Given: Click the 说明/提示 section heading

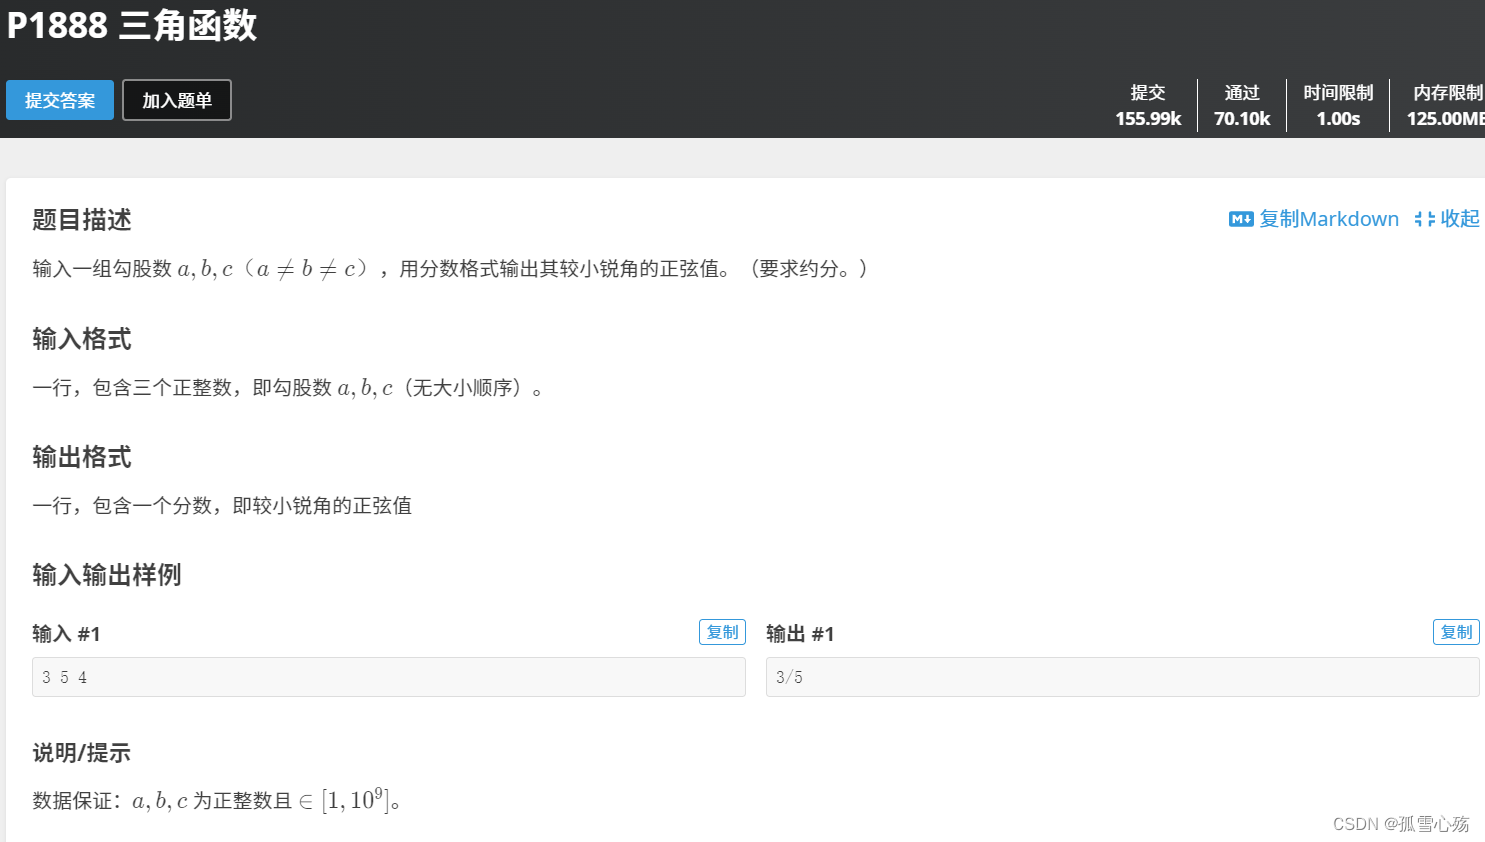Looking at the screenshot, I should (81, 753).
